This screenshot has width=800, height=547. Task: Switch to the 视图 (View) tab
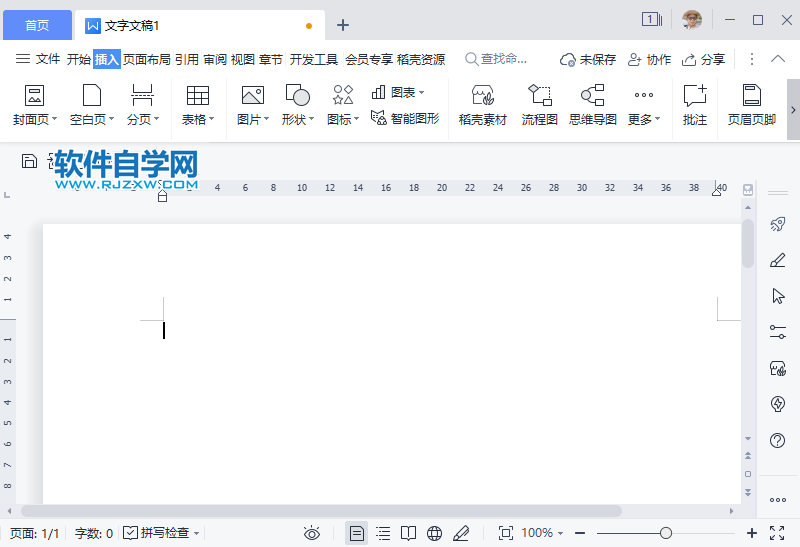tap(243, 59)
